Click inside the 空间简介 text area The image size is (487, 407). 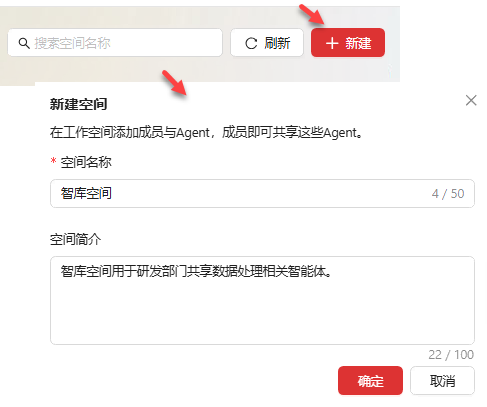262,300
